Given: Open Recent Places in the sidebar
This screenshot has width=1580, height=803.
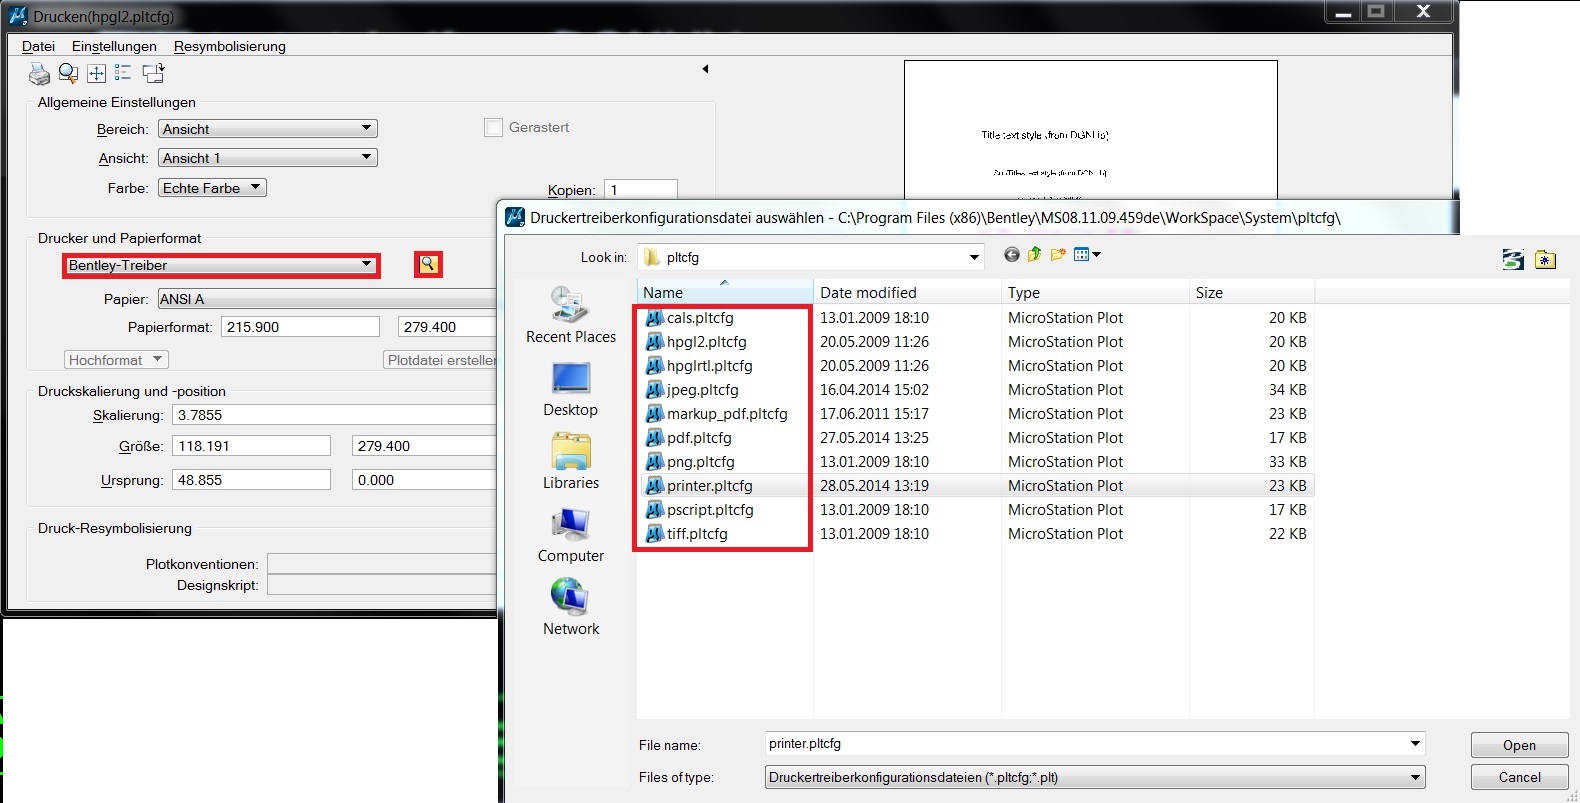Looking at the screenshot, I should (571, 316).
